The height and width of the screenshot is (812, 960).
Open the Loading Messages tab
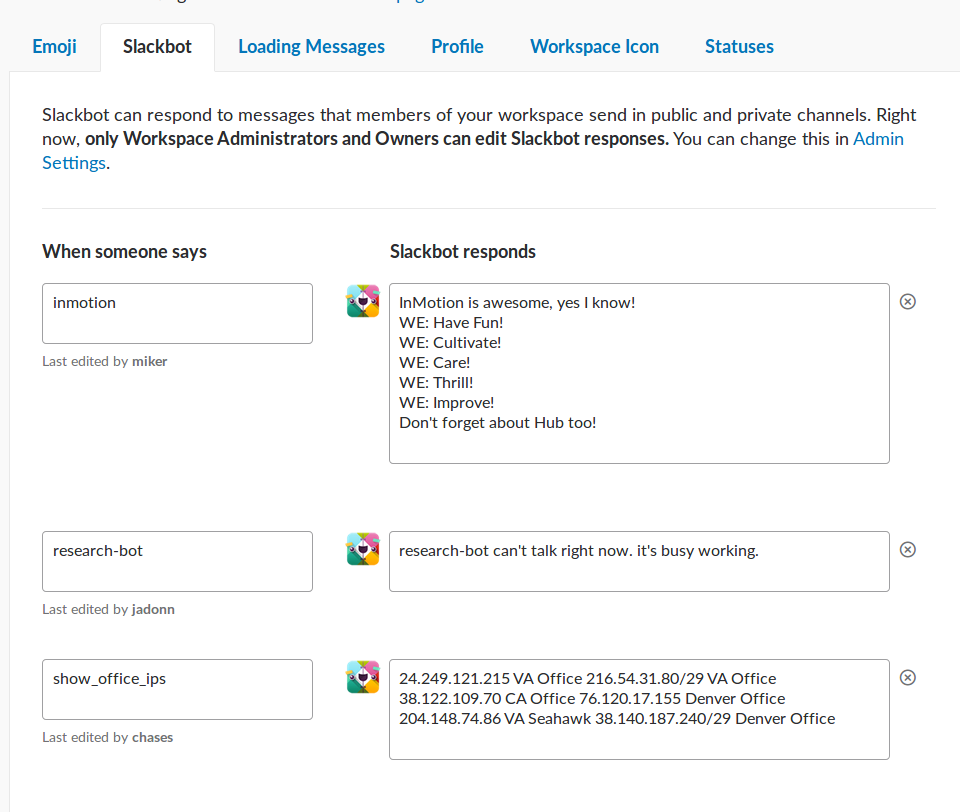(x=311, y=47)
